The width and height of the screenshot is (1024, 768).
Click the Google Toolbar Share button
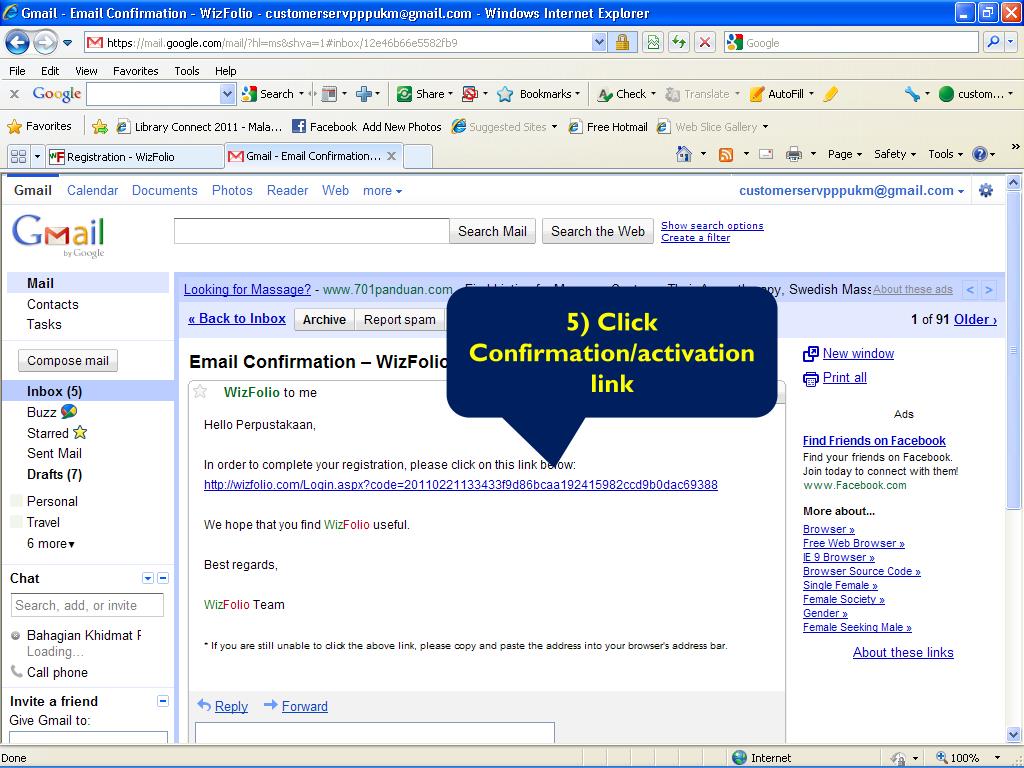(424, 94)
